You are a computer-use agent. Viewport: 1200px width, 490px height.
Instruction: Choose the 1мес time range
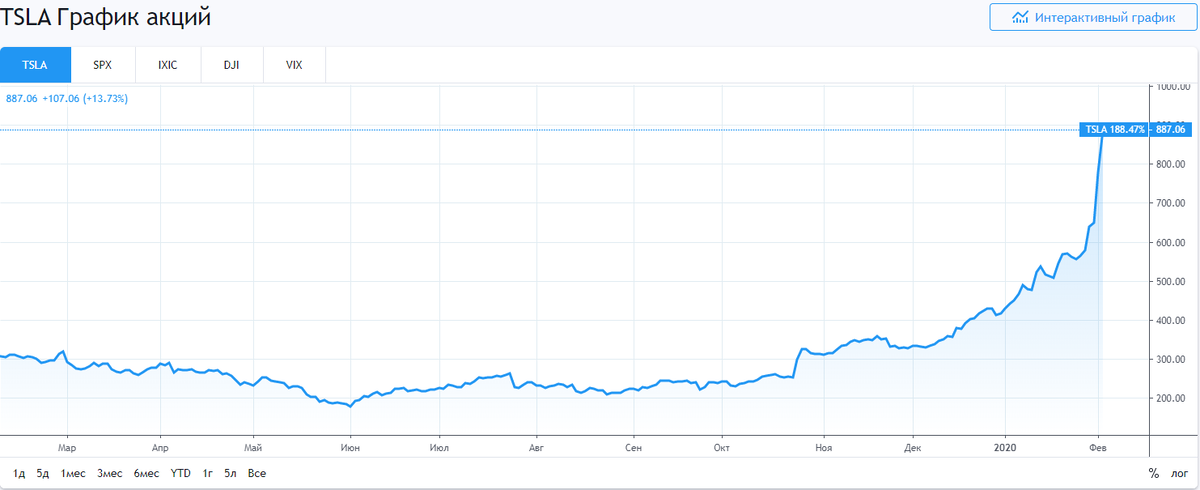click(x=73, y=473)
